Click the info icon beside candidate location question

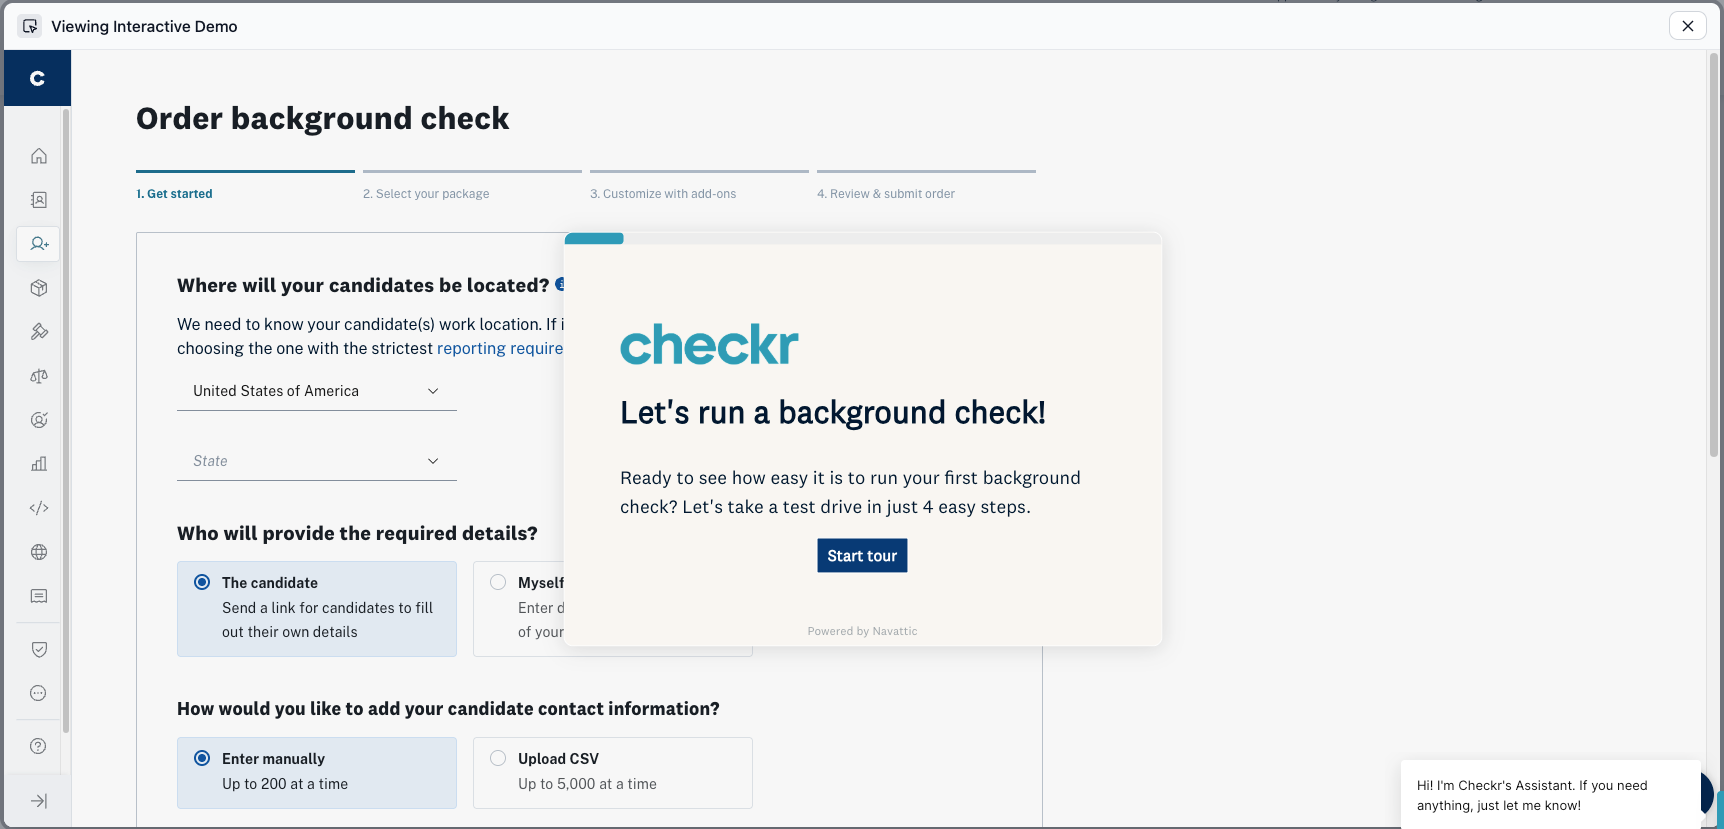(560, 284)
